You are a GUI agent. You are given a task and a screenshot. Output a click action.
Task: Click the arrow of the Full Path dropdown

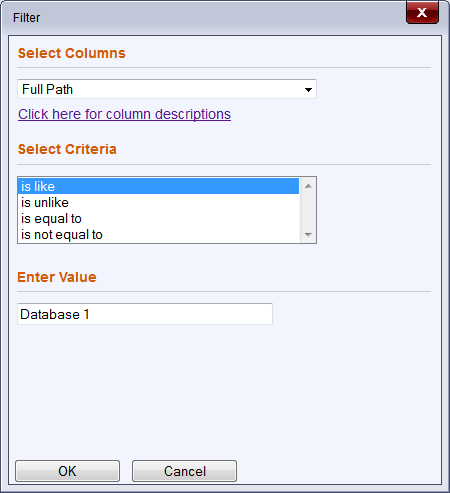click(308, 89)
